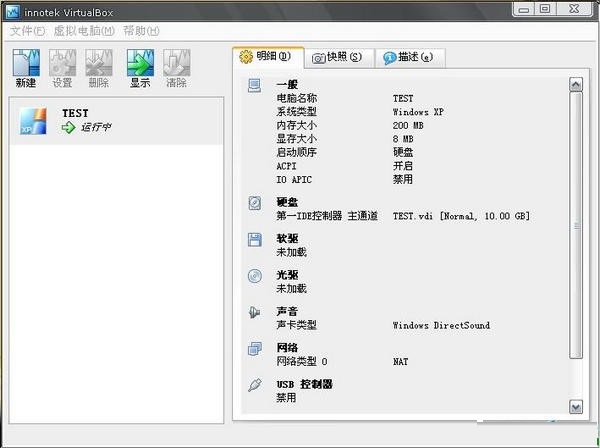Click the ACPI label
600x448 pixels.
pyautogui.click(x=286, y=166)
